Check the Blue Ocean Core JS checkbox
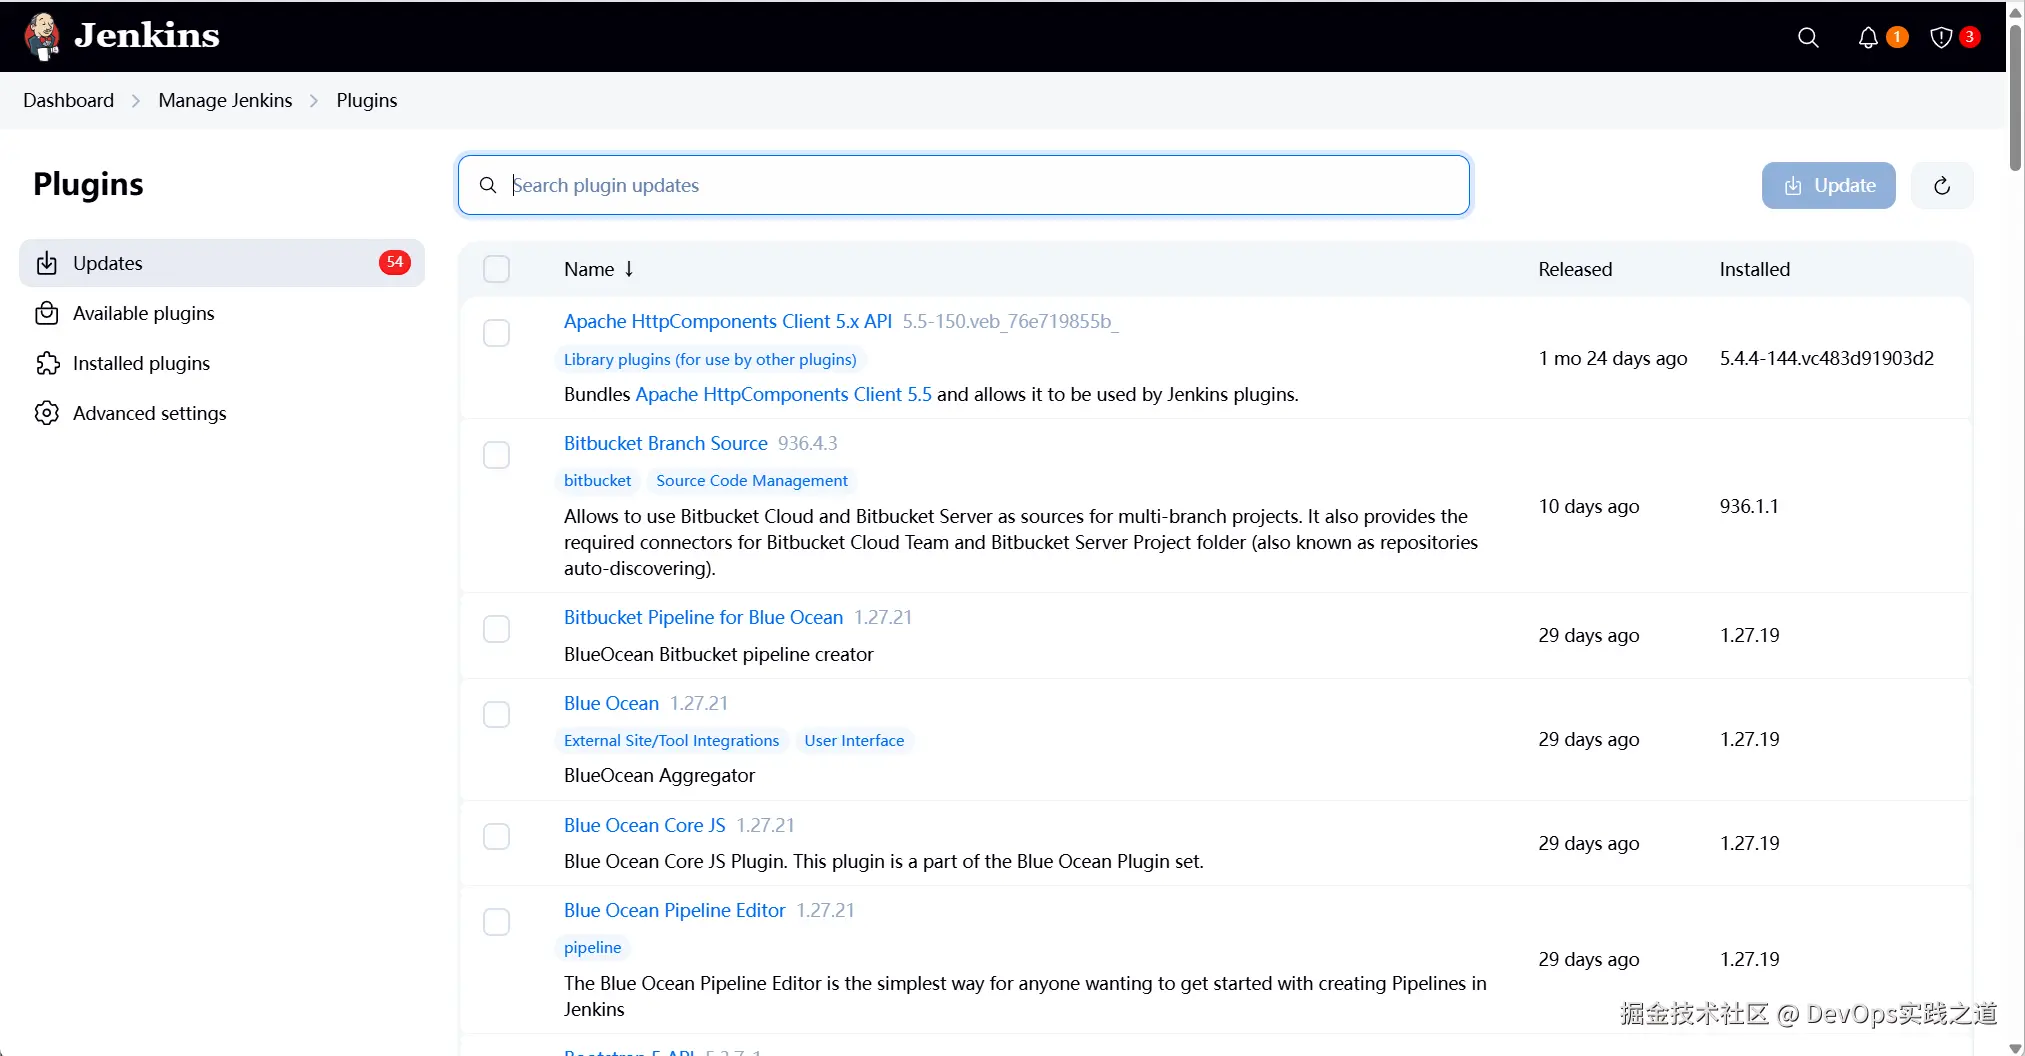The height and width of the screenshot is (1056, 2025). coord(496,837)
